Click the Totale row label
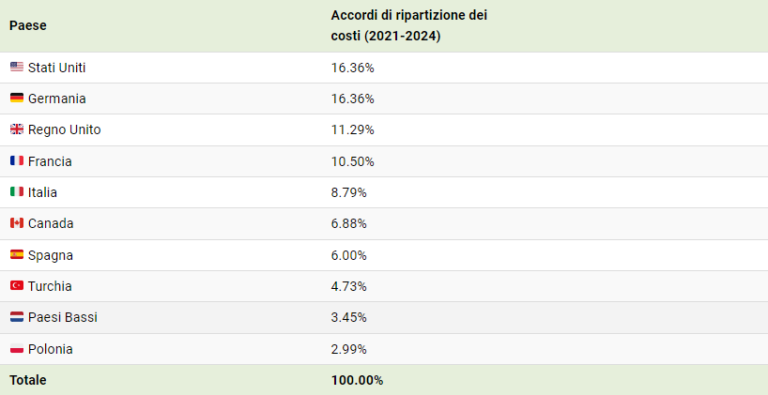 [x=28, y=380]
